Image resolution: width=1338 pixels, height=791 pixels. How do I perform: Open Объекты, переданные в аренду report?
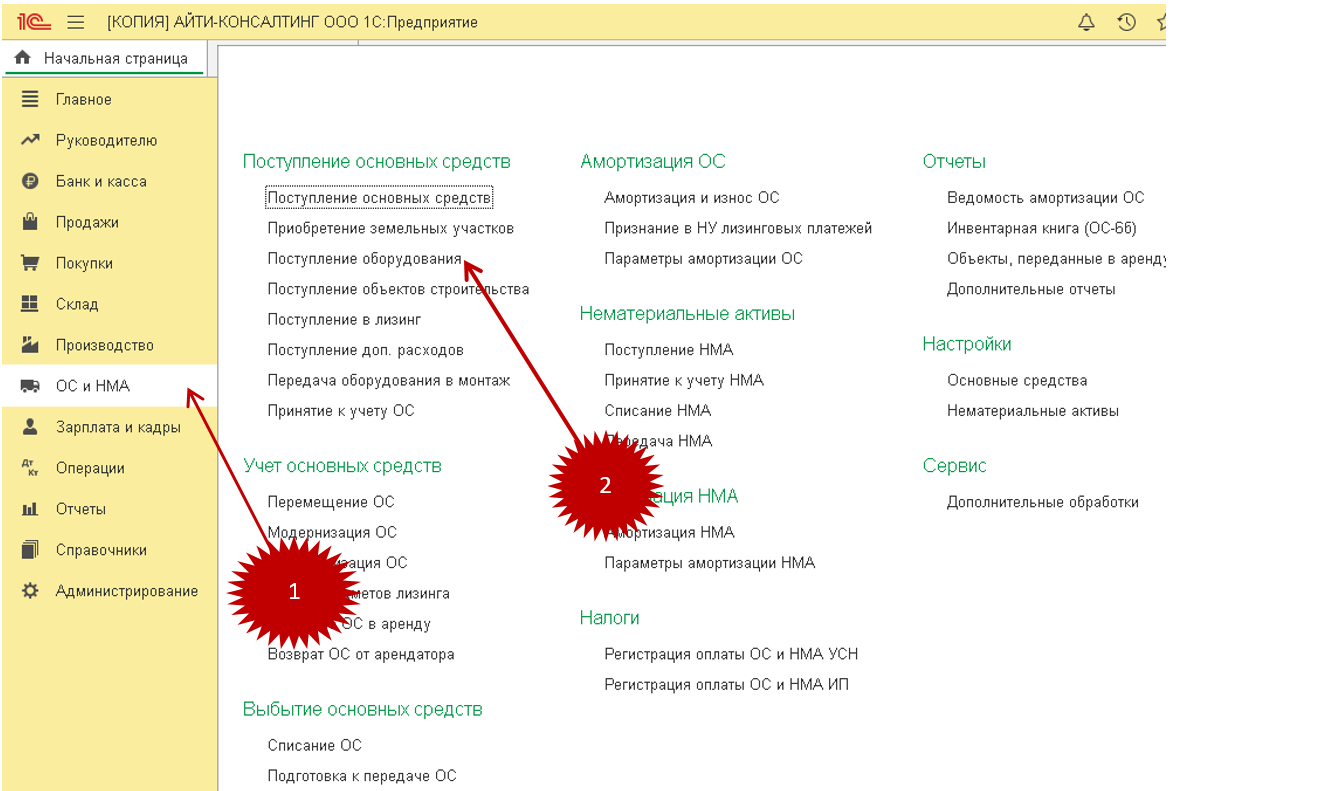point(1056,259)
